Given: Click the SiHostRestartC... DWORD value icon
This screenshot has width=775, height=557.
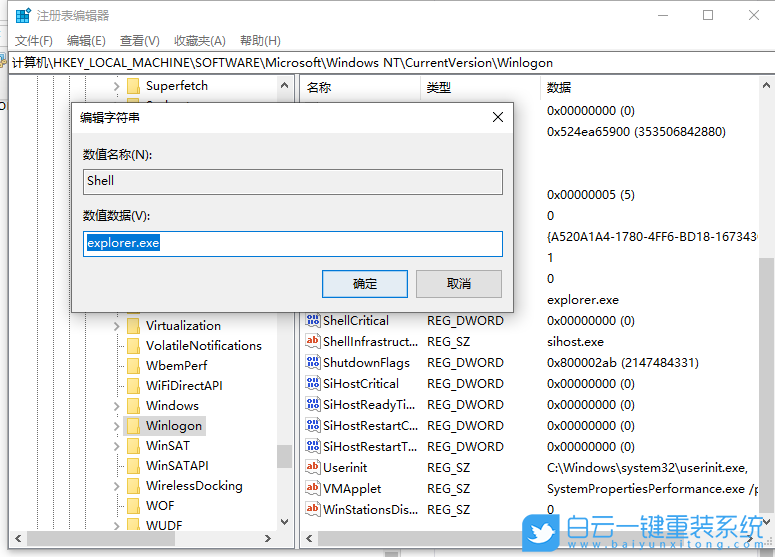Looking at the screenshot, I should 312,425.
